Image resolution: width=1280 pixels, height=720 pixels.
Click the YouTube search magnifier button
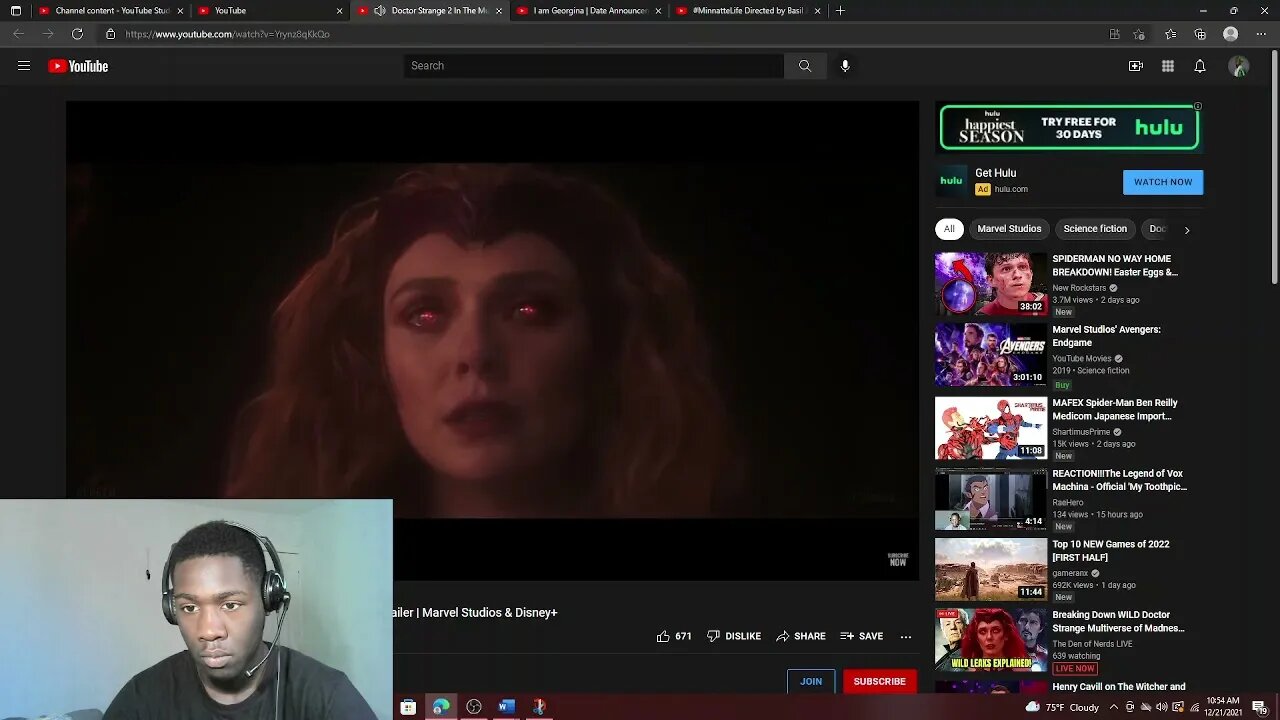805,66
